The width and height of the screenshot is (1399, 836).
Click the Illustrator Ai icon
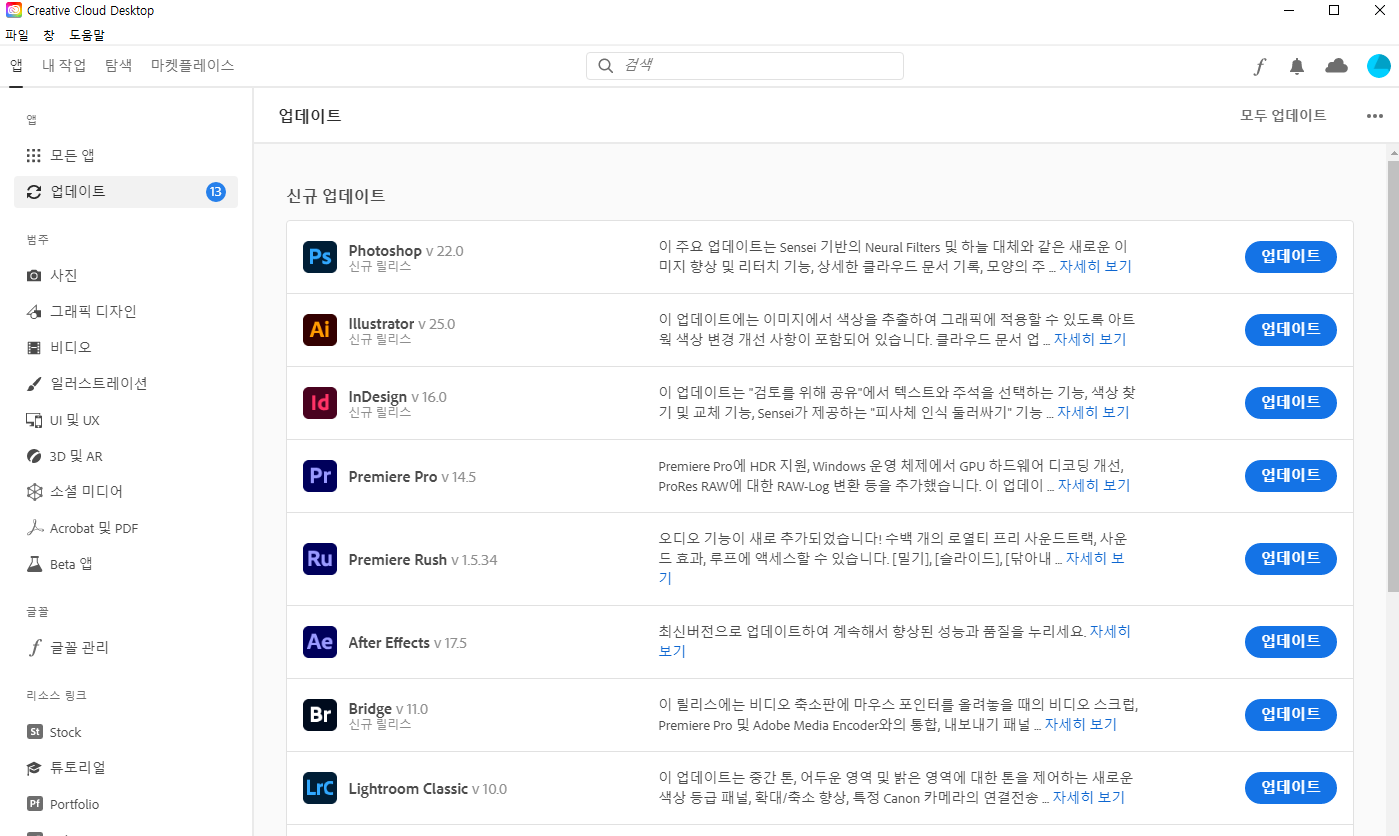320,330
